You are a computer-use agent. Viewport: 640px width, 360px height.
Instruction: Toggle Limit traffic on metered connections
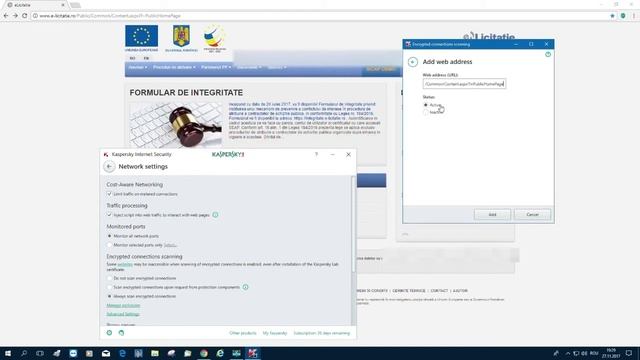pyautogui.click(x=109, y=194)
